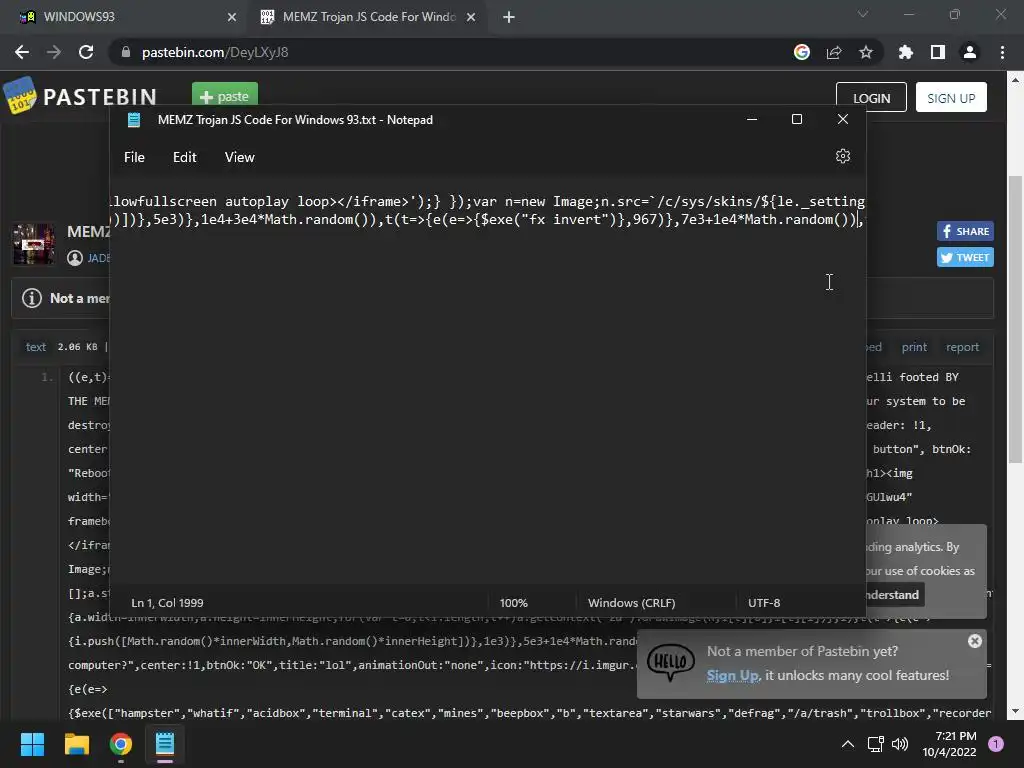Click the Google icon in address bar
1024x768 pixels.
(x=801, y=52)
